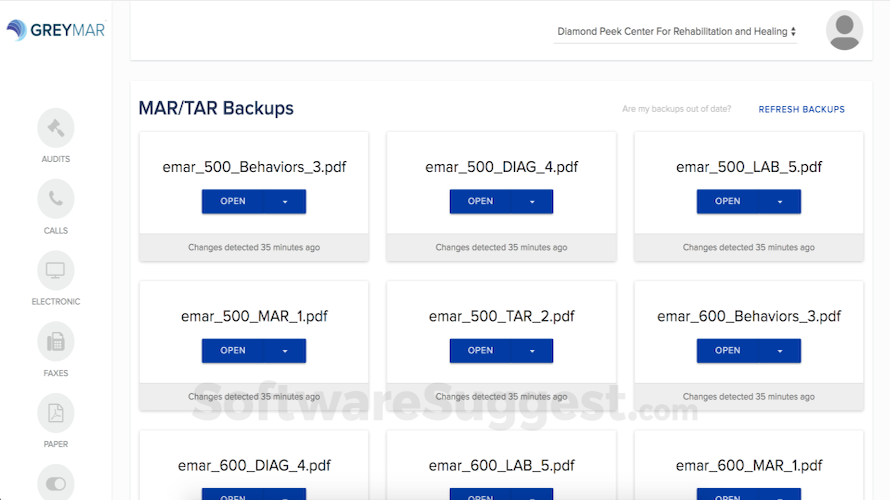The image size is (890, 500).
Task: Expand options arrow for emar_500_MAR_1.pdf
Action: pos(285,351)
